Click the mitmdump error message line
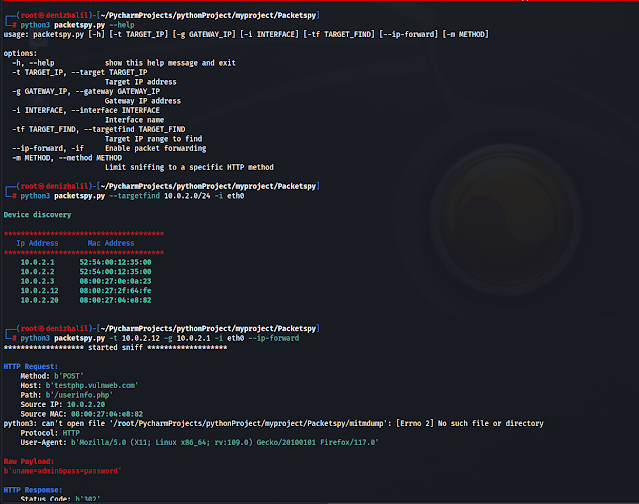 point(273,424)
